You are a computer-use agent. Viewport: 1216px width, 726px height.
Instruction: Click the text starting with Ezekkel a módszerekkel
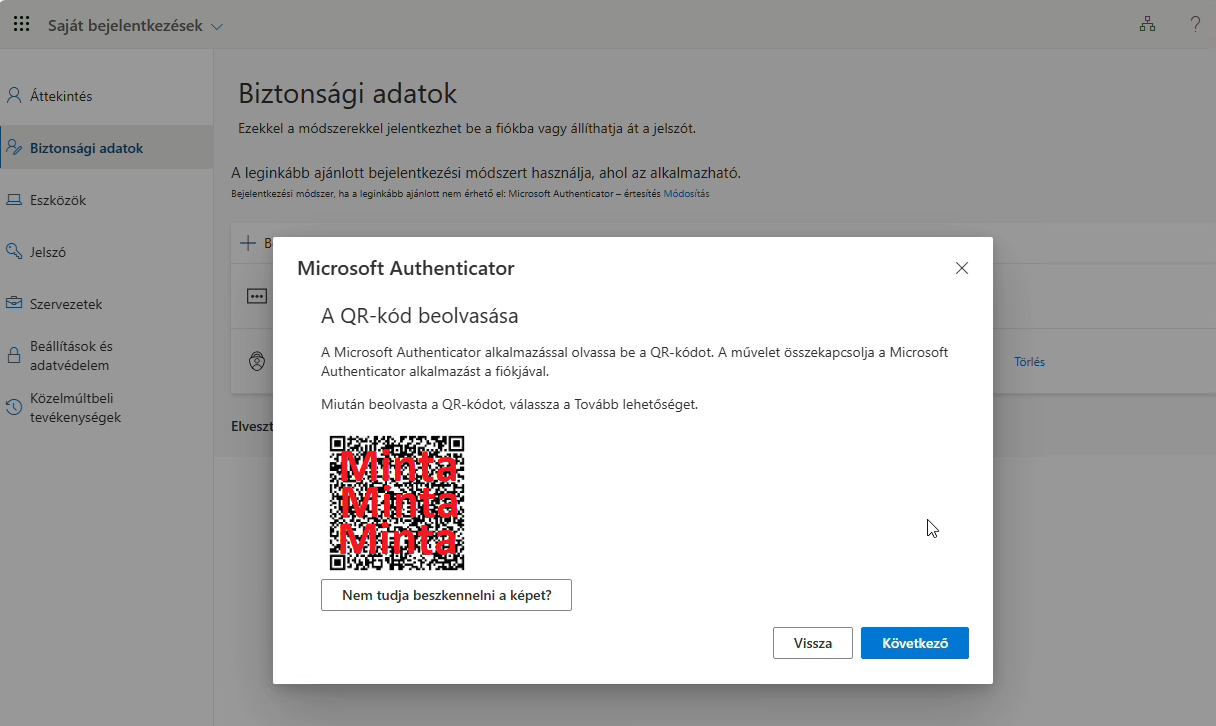click(467, 129)
